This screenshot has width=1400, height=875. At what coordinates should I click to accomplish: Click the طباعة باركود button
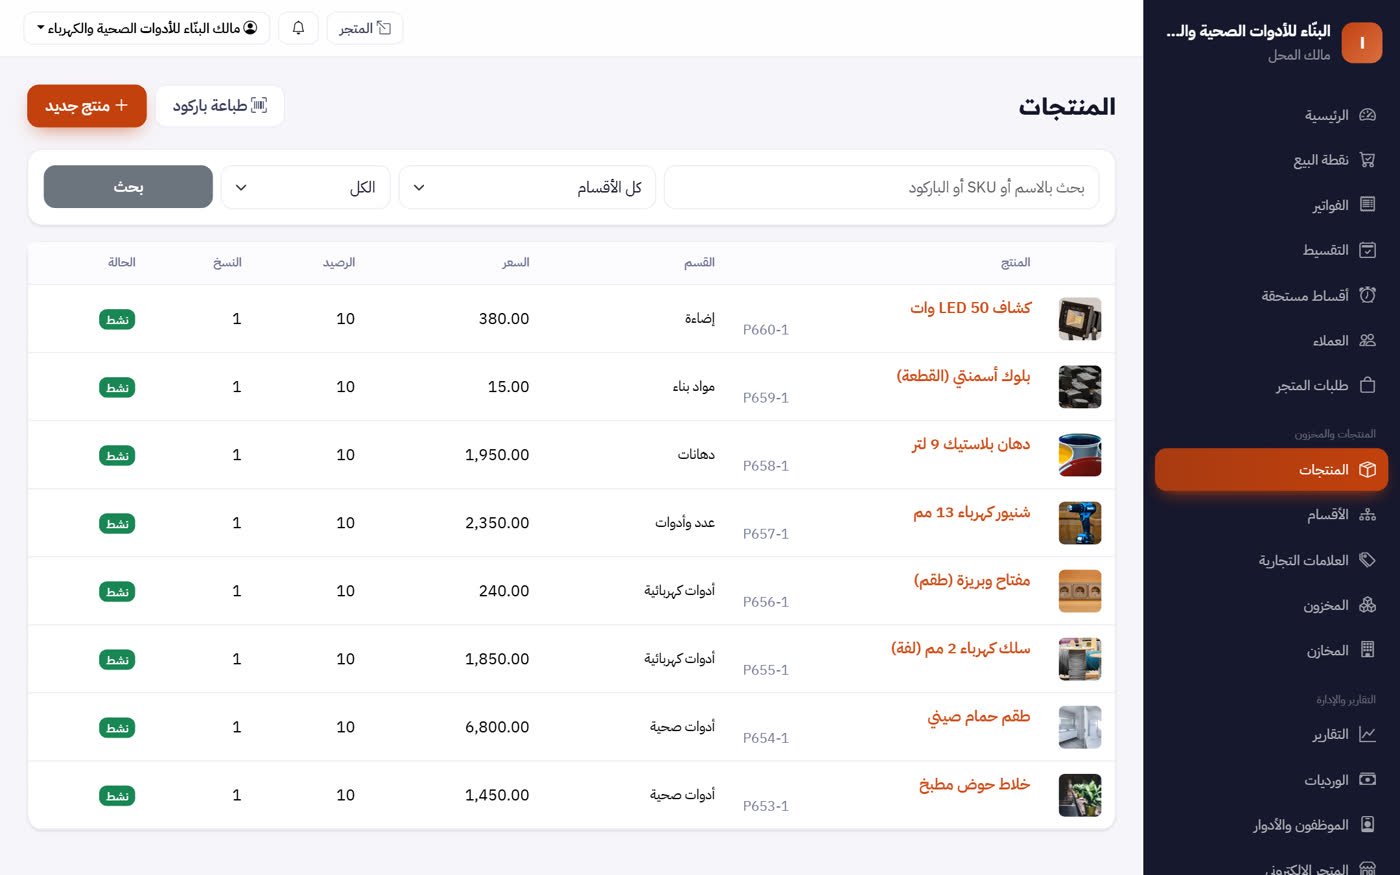pyautogui.click(x=220, y=106)
